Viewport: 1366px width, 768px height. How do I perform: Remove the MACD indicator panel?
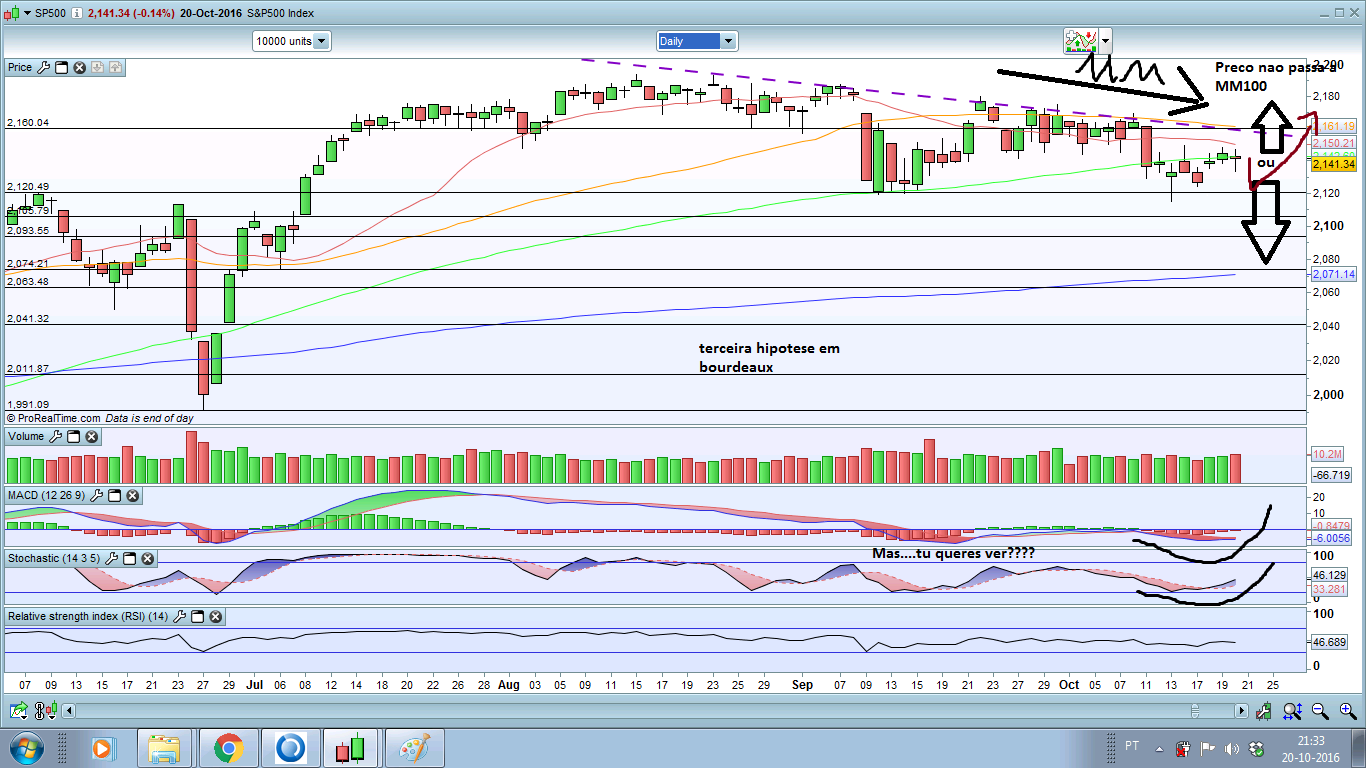click(x=133, y=495)
